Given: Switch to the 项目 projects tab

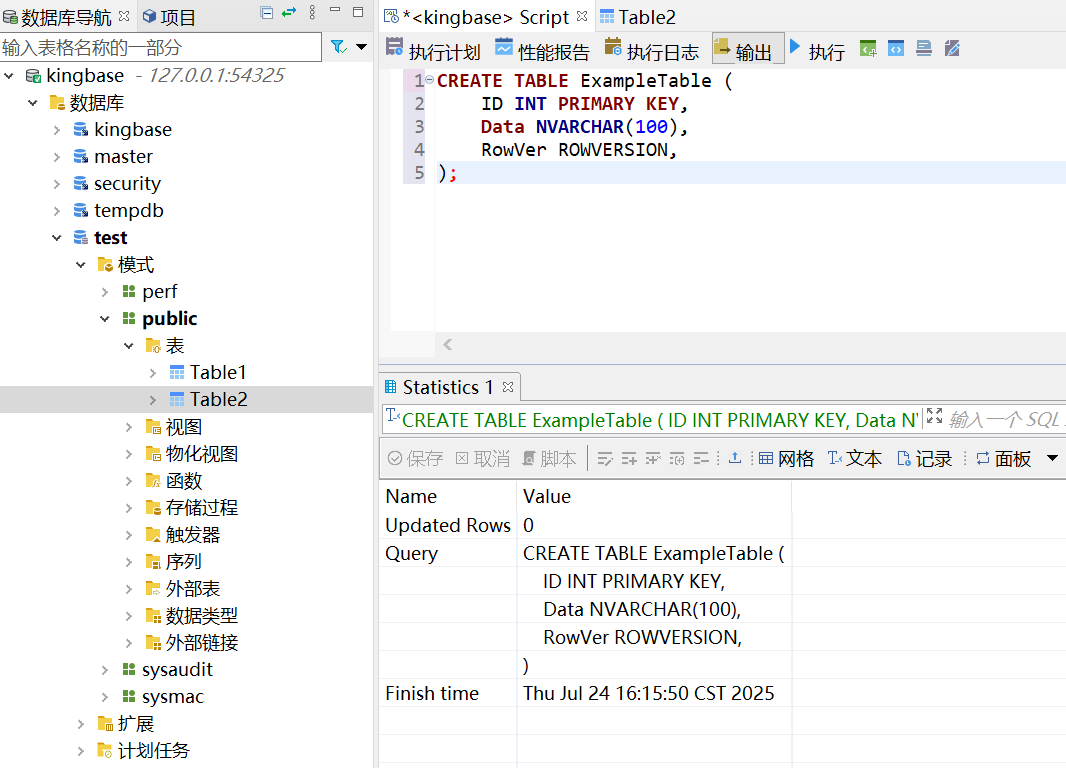Looking at the screenshot, I should [169, 17].
